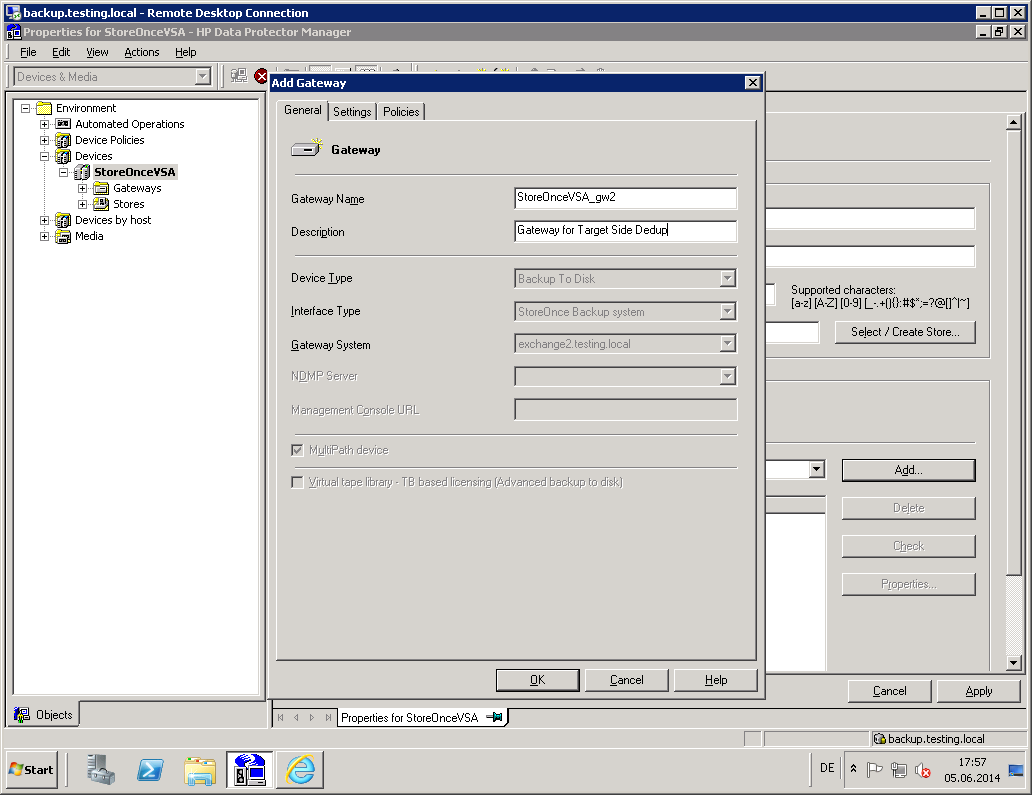The height and width of the screenshot is (795, 1032).
Task: Expand the Gateways node
Action: pyautogui.click(x=83, y=188)
